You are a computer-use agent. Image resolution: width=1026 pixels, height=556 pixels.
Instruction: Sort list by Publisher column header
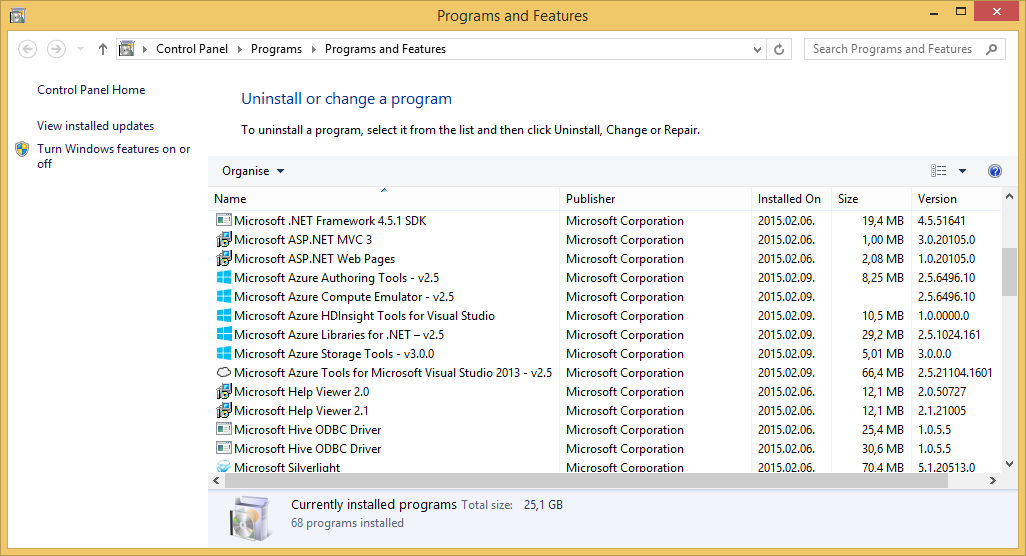tap(590, 199)
